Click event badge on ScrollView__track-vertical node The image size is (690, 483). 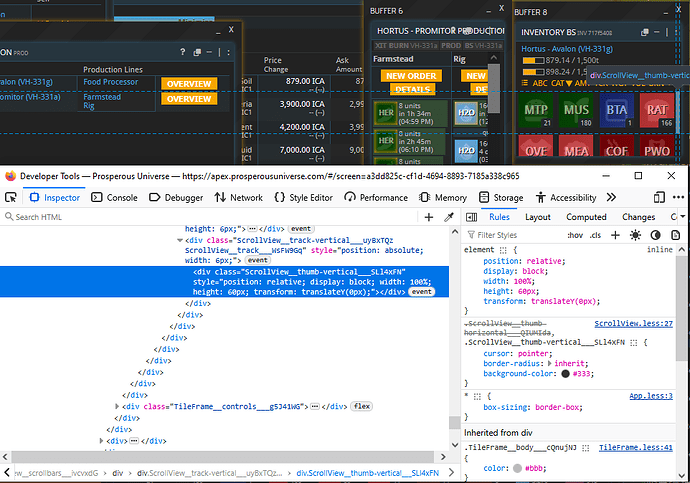tap(257, 260)
